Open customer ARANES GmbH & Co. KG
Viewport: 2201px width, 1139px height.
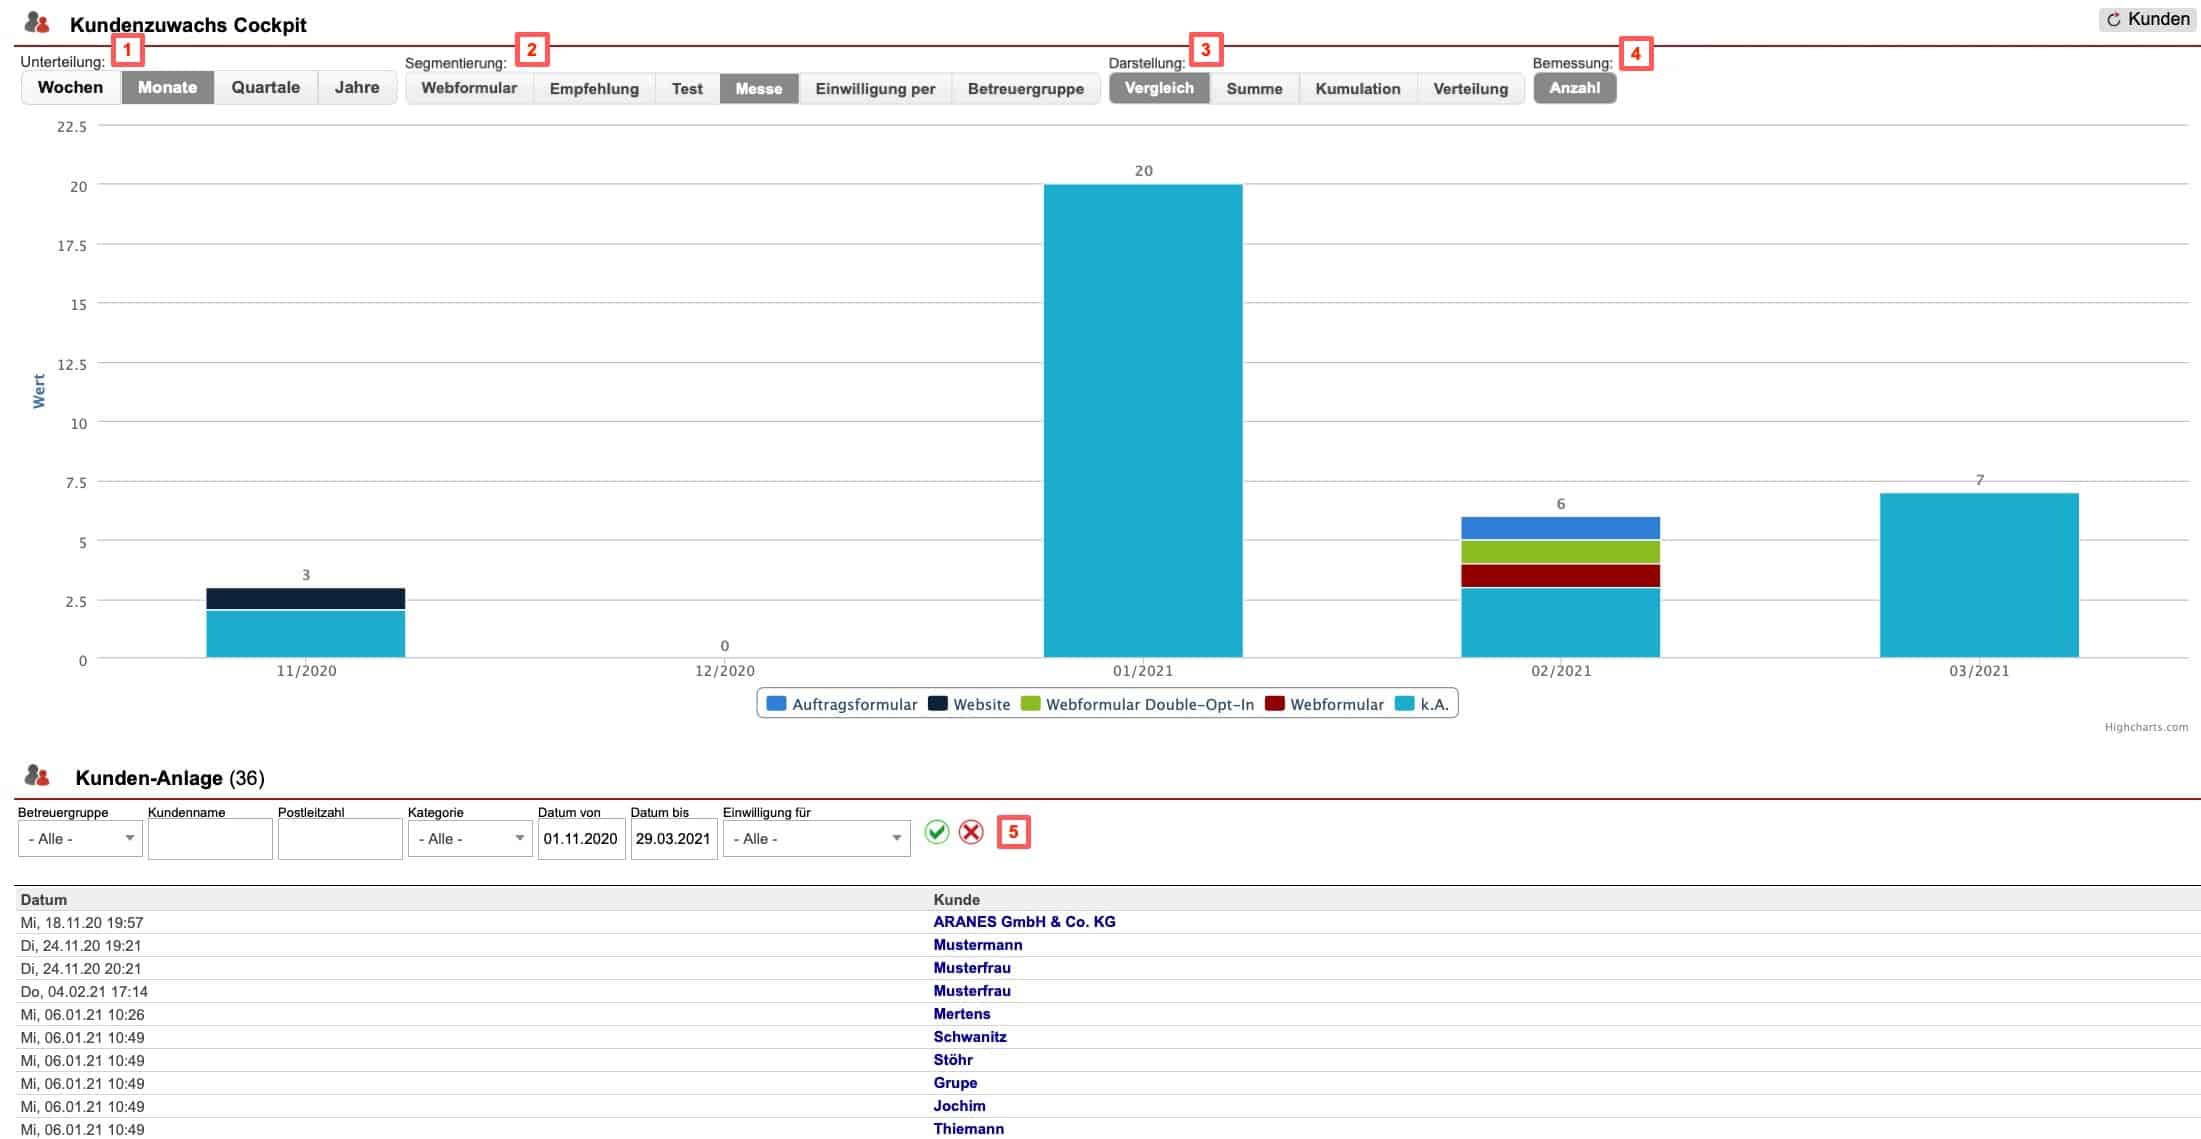point(1024,922)
